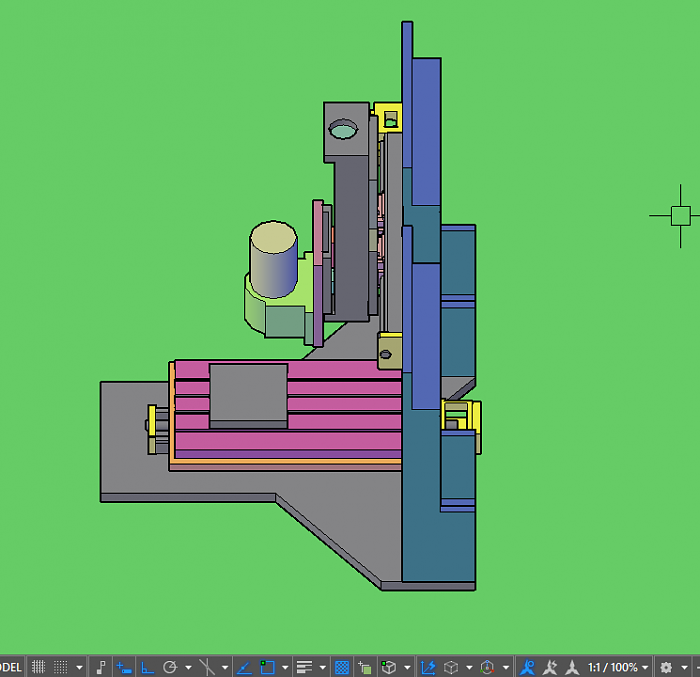Click the 3D Object Snap cube icon
Viewport: 700px width, 677px height.
click(390, 667)
